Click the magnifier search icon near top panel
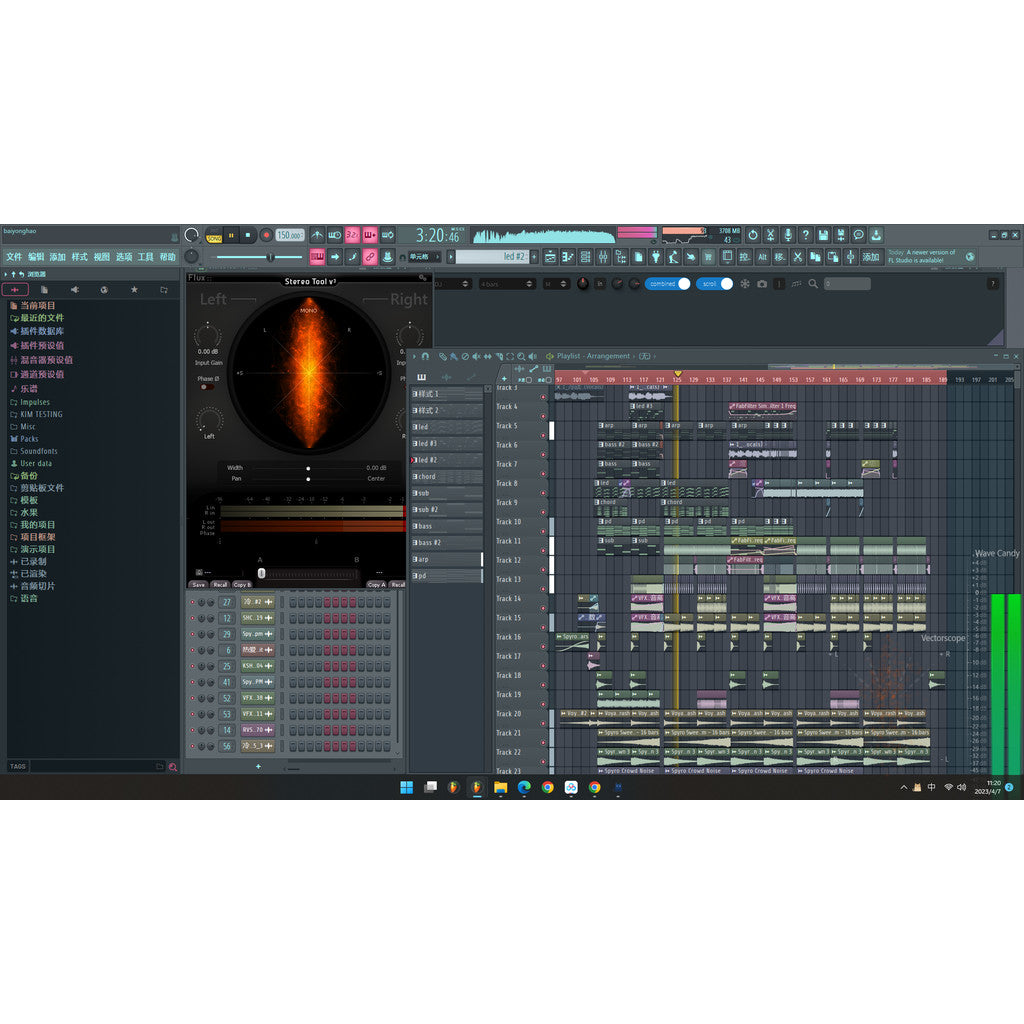This screenshot has width=1024, height=1024. click(813, 283)
